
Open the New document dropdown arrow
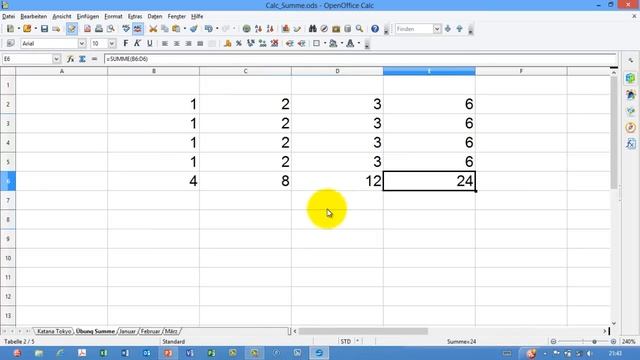19,29
